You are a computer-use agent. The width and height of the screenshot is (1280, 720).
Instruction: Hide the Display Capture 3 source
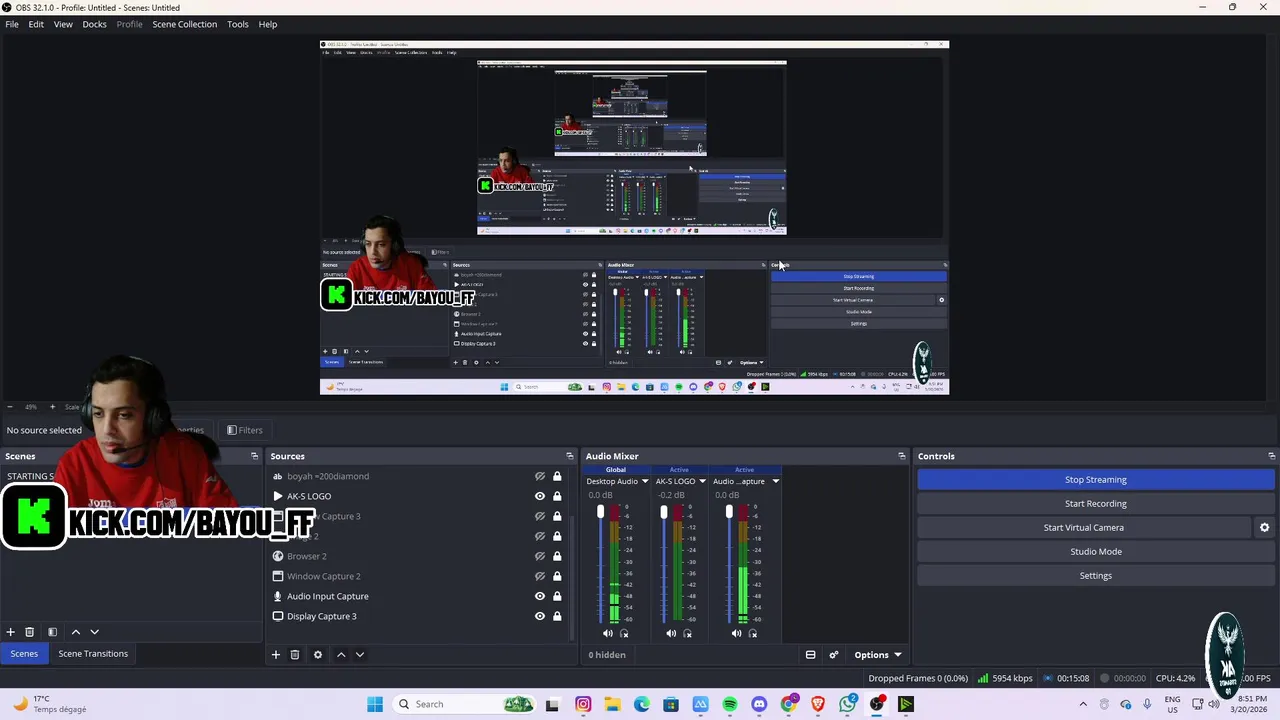pyautogui.click(x=540, y=616)
